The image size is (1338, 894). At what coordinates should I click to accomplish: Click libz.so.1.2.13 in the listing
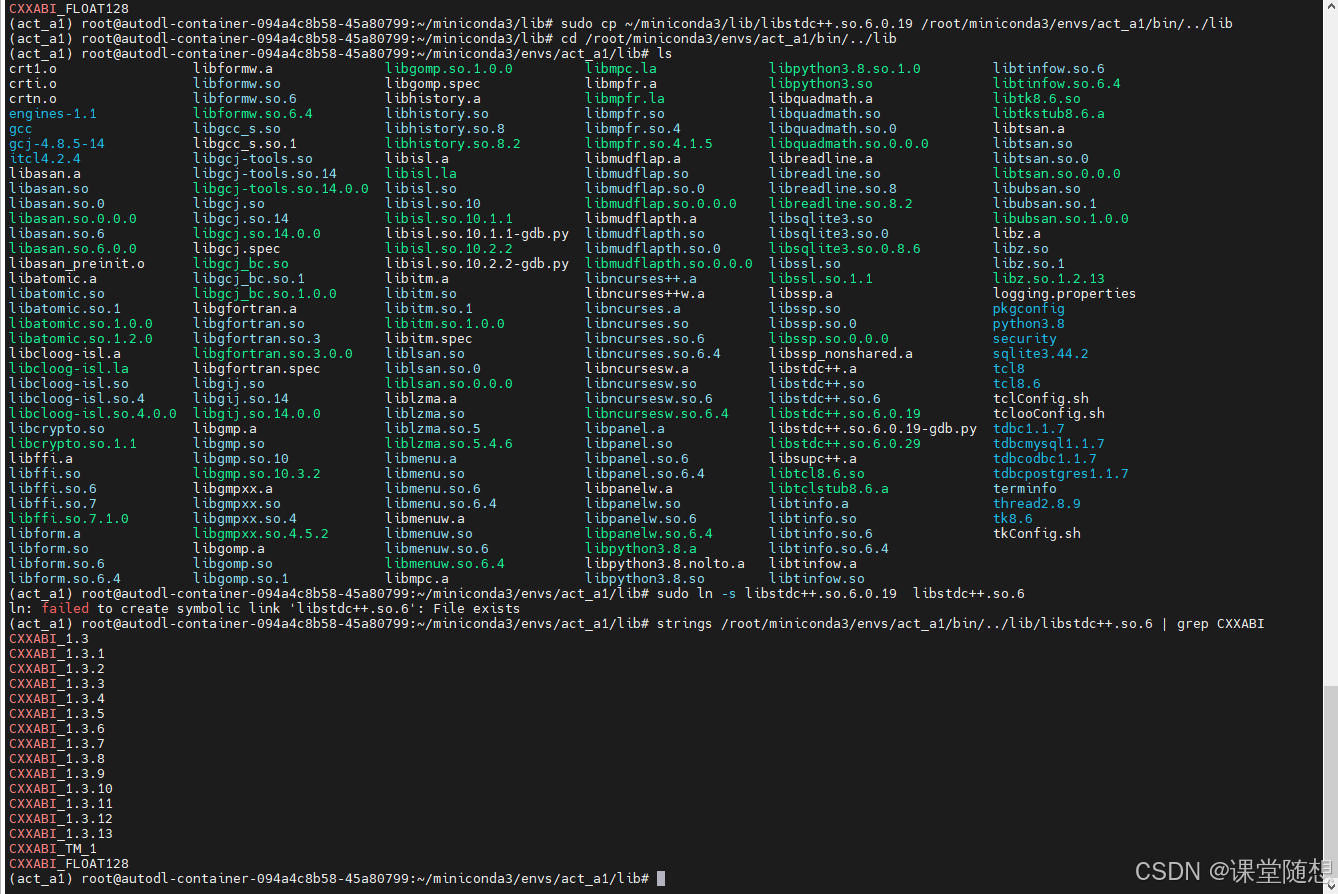pyautogui.click(x=1049, y=278)
